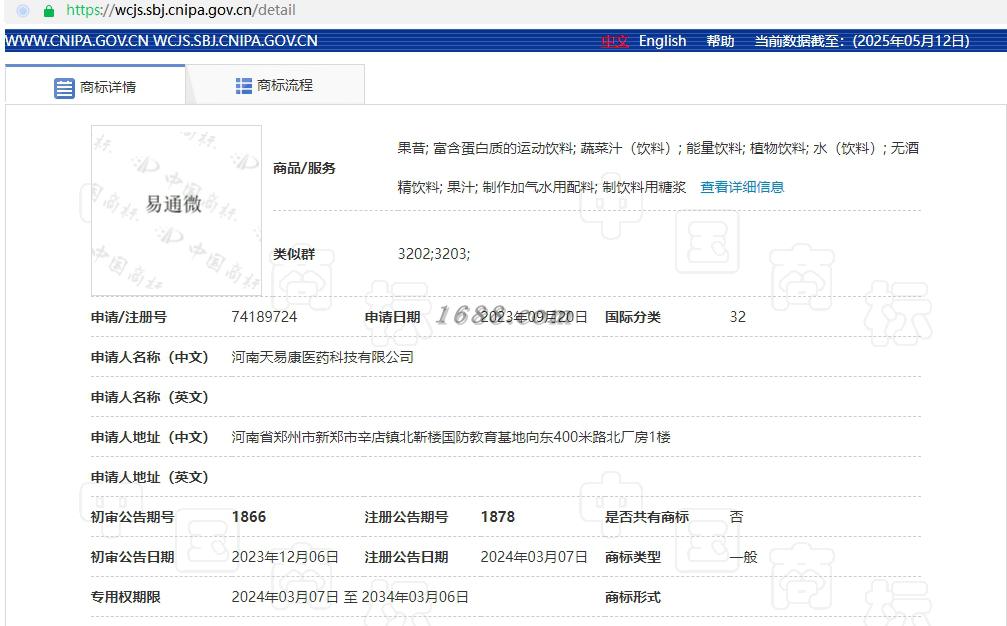Screen dimensions: 1007x626
Task: Click 查看详细信息 link
Action: (742, 187)
